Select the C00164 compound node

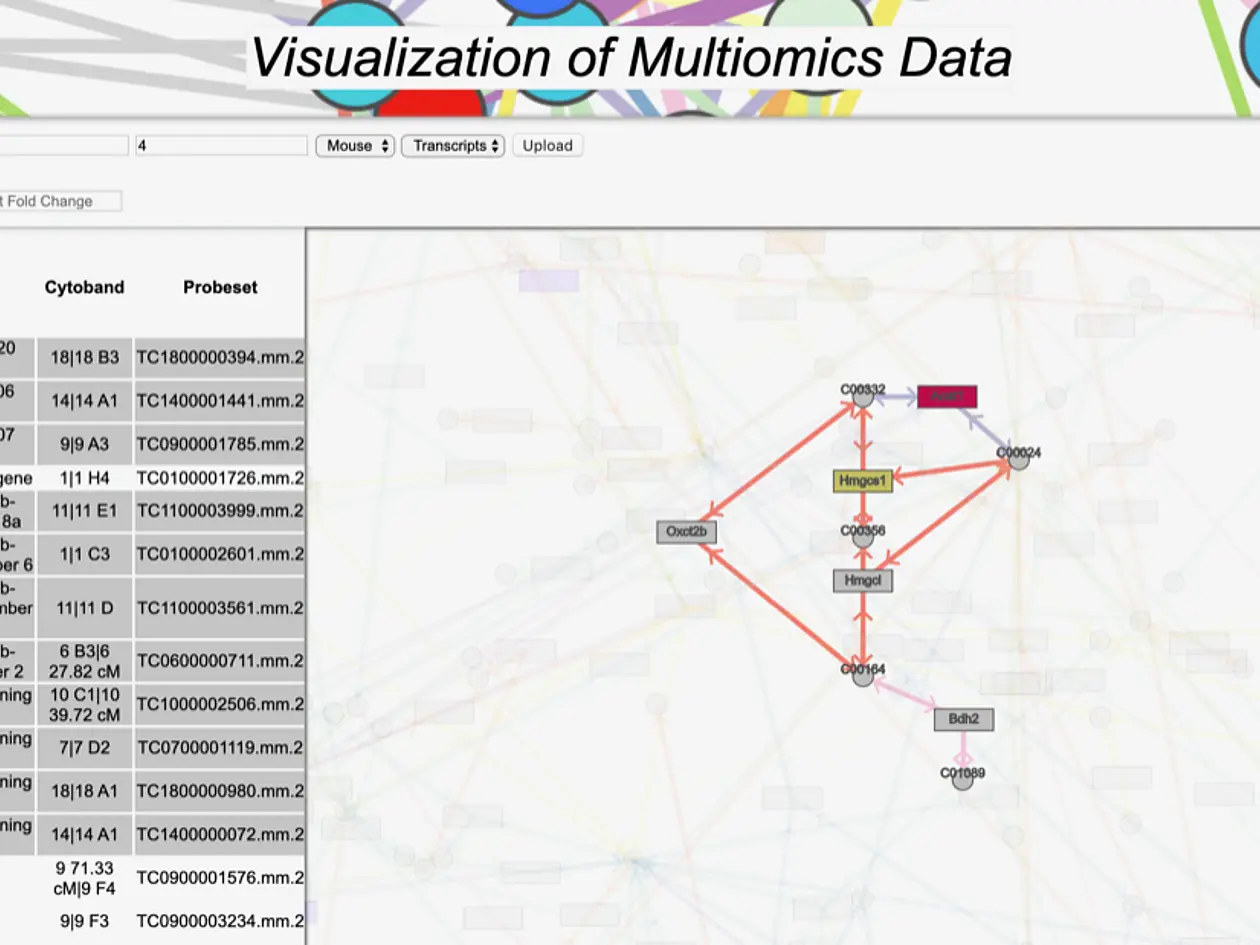tap(863, 675)
